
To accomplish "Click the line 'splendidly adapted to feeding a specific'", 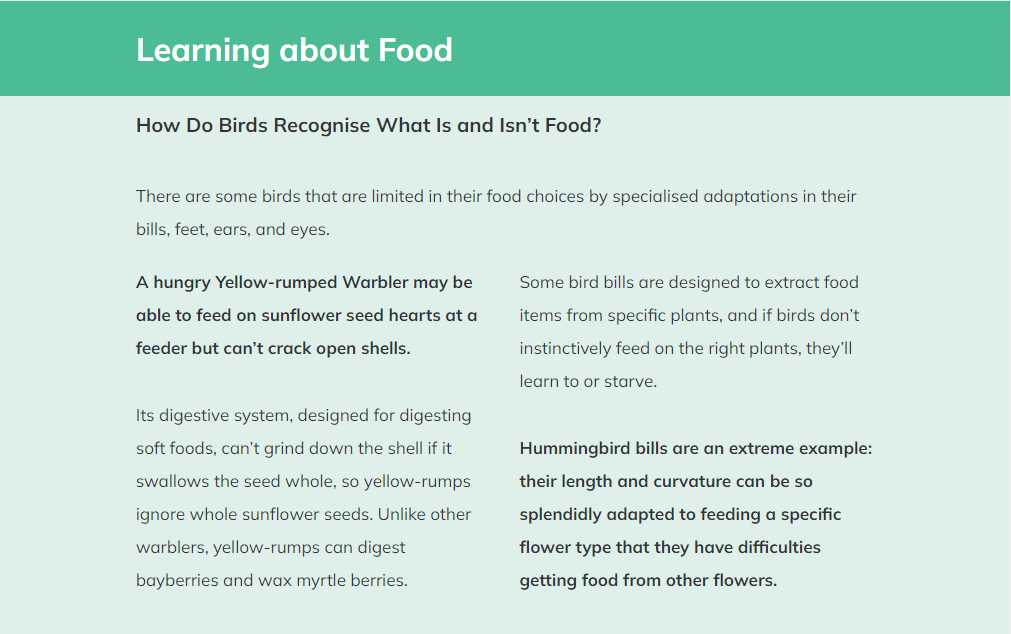I will pos(680,515).
